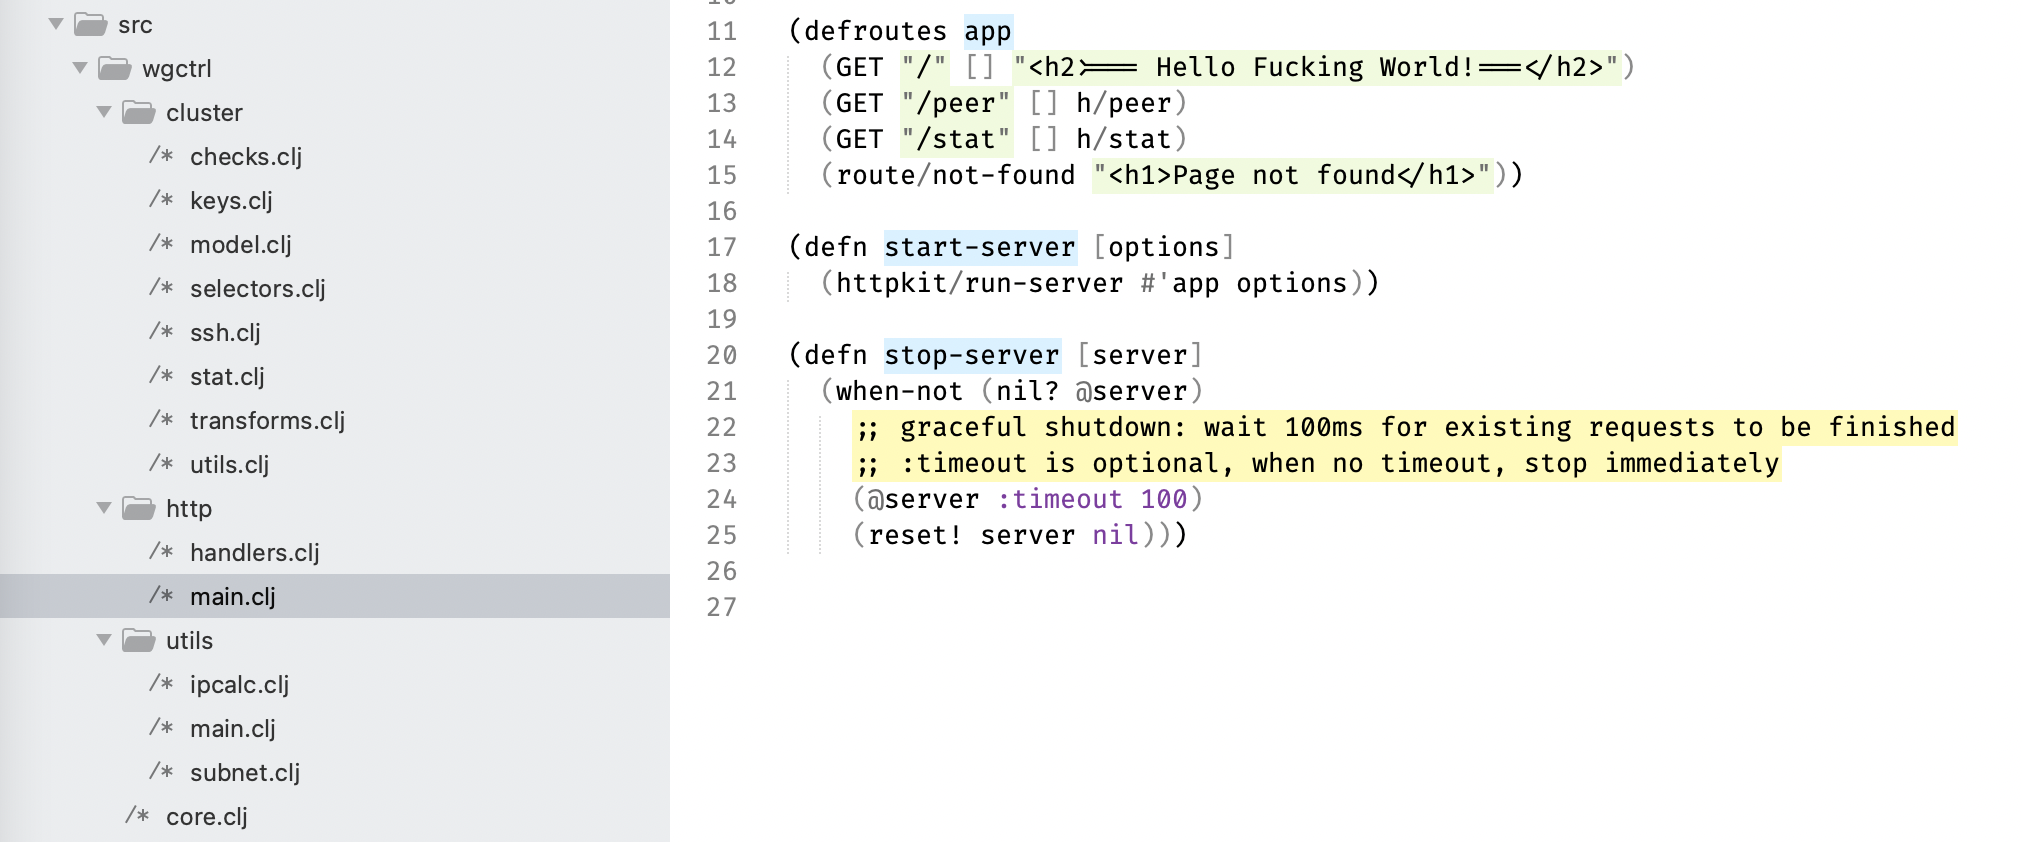This screenshot has height=842, width=2022.
Task: Click the file icon beside model.clj
Action: pyautogui.click(x=161, y=244)
